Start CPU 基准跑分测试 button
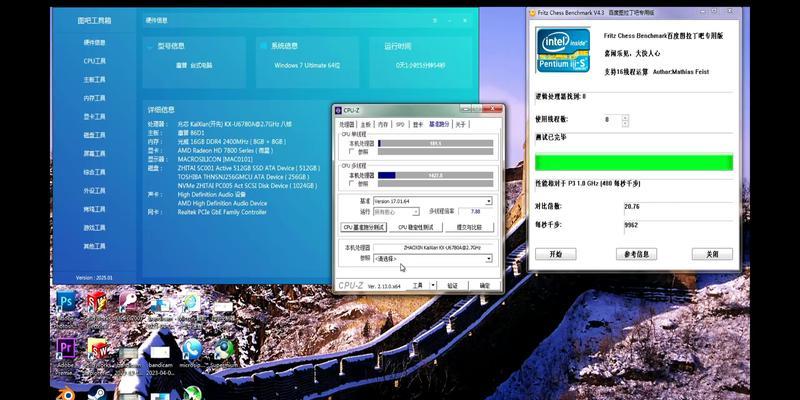The image size is (800, 400). pyautogui.click(x=363, y=227)
